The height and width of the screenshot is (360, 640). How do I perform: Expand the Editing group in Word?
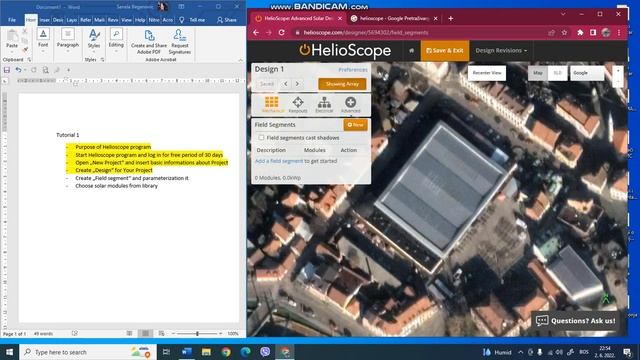click(116, 40)
